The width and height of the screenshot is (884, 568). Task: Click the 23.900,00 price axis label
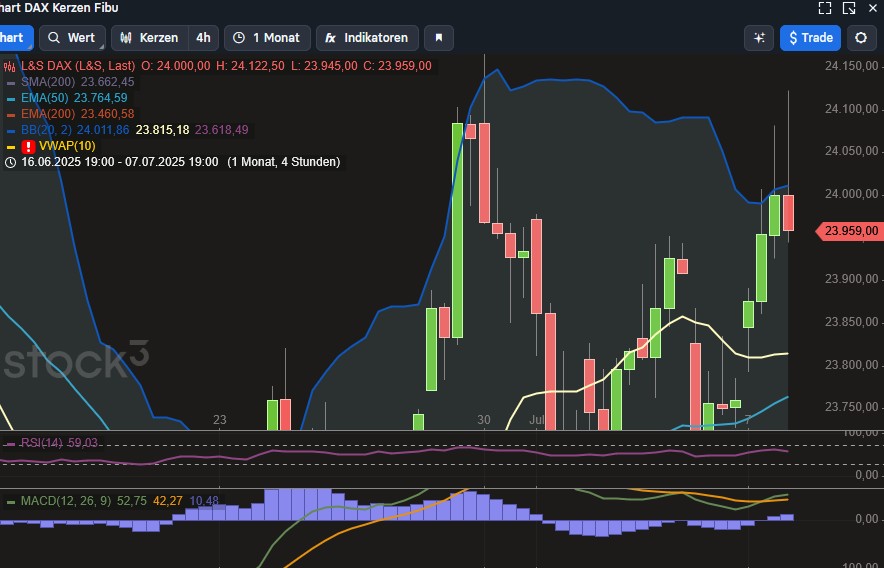coord(851,279)
